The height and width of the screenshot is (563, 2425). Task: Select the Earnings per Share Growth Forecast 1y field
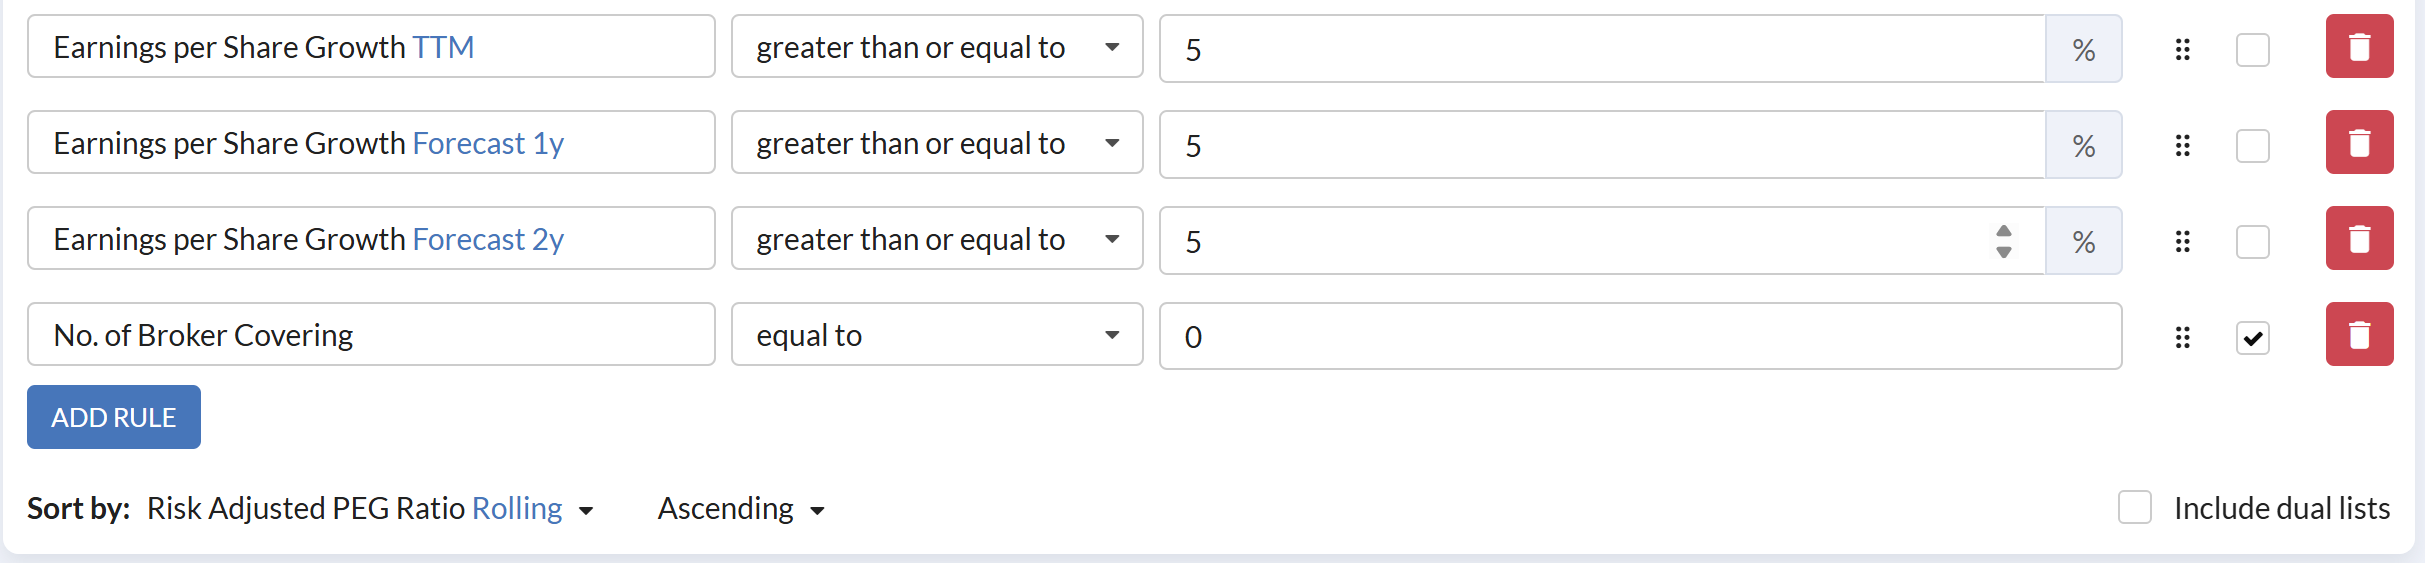371,142
